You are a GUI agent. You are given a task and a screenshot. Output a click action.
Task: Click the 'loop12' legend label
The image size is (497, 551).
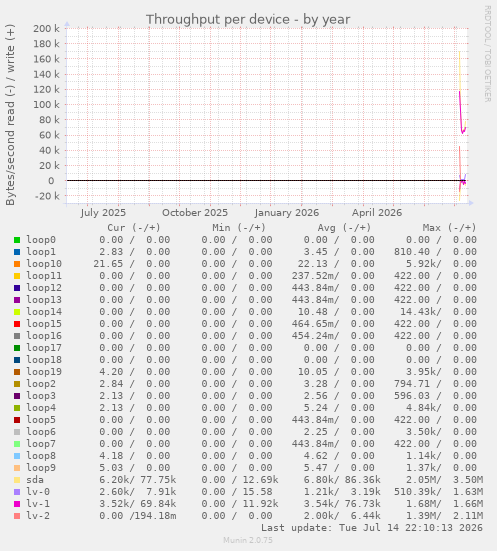coord(44,288)
